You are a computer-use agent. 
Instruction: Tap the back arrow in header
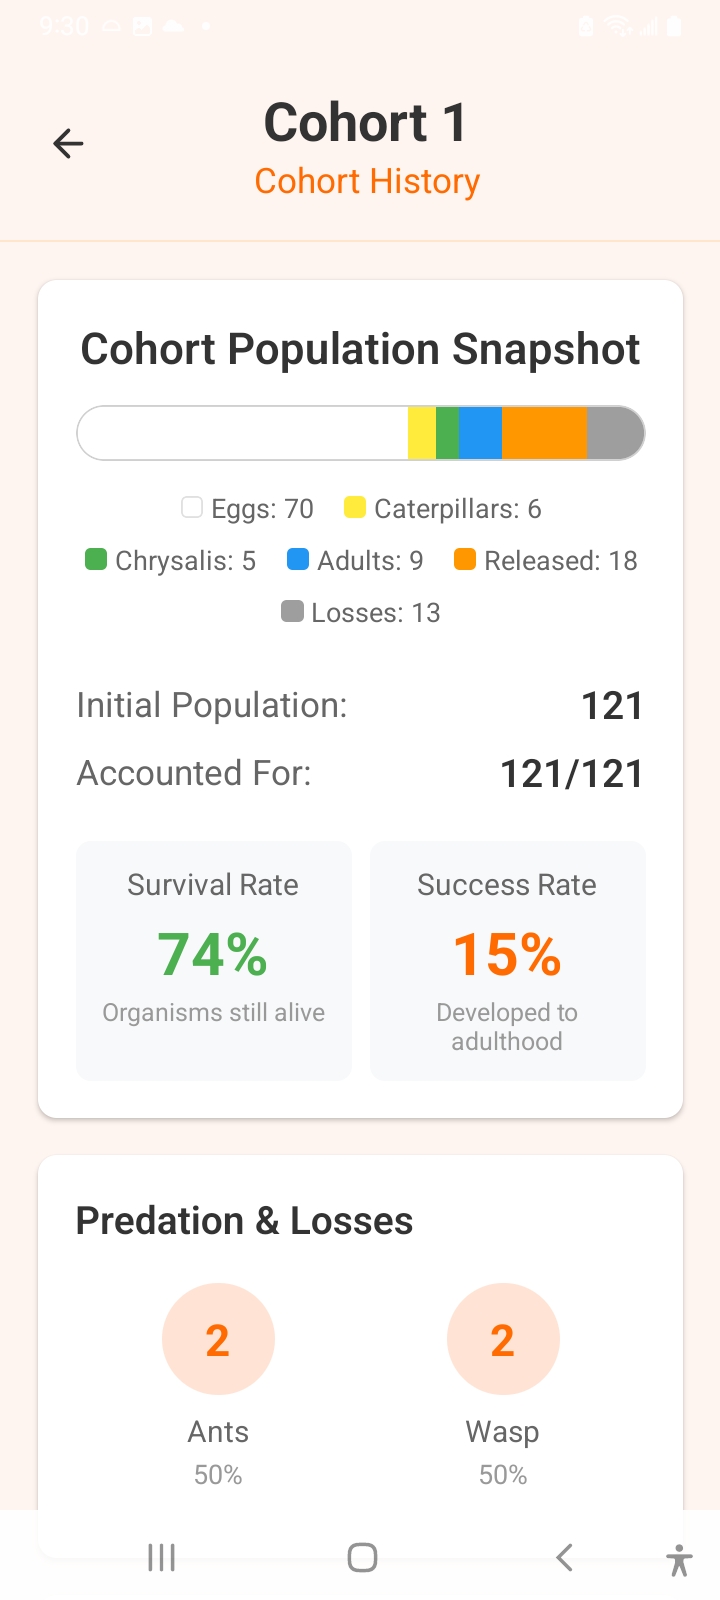68,144
